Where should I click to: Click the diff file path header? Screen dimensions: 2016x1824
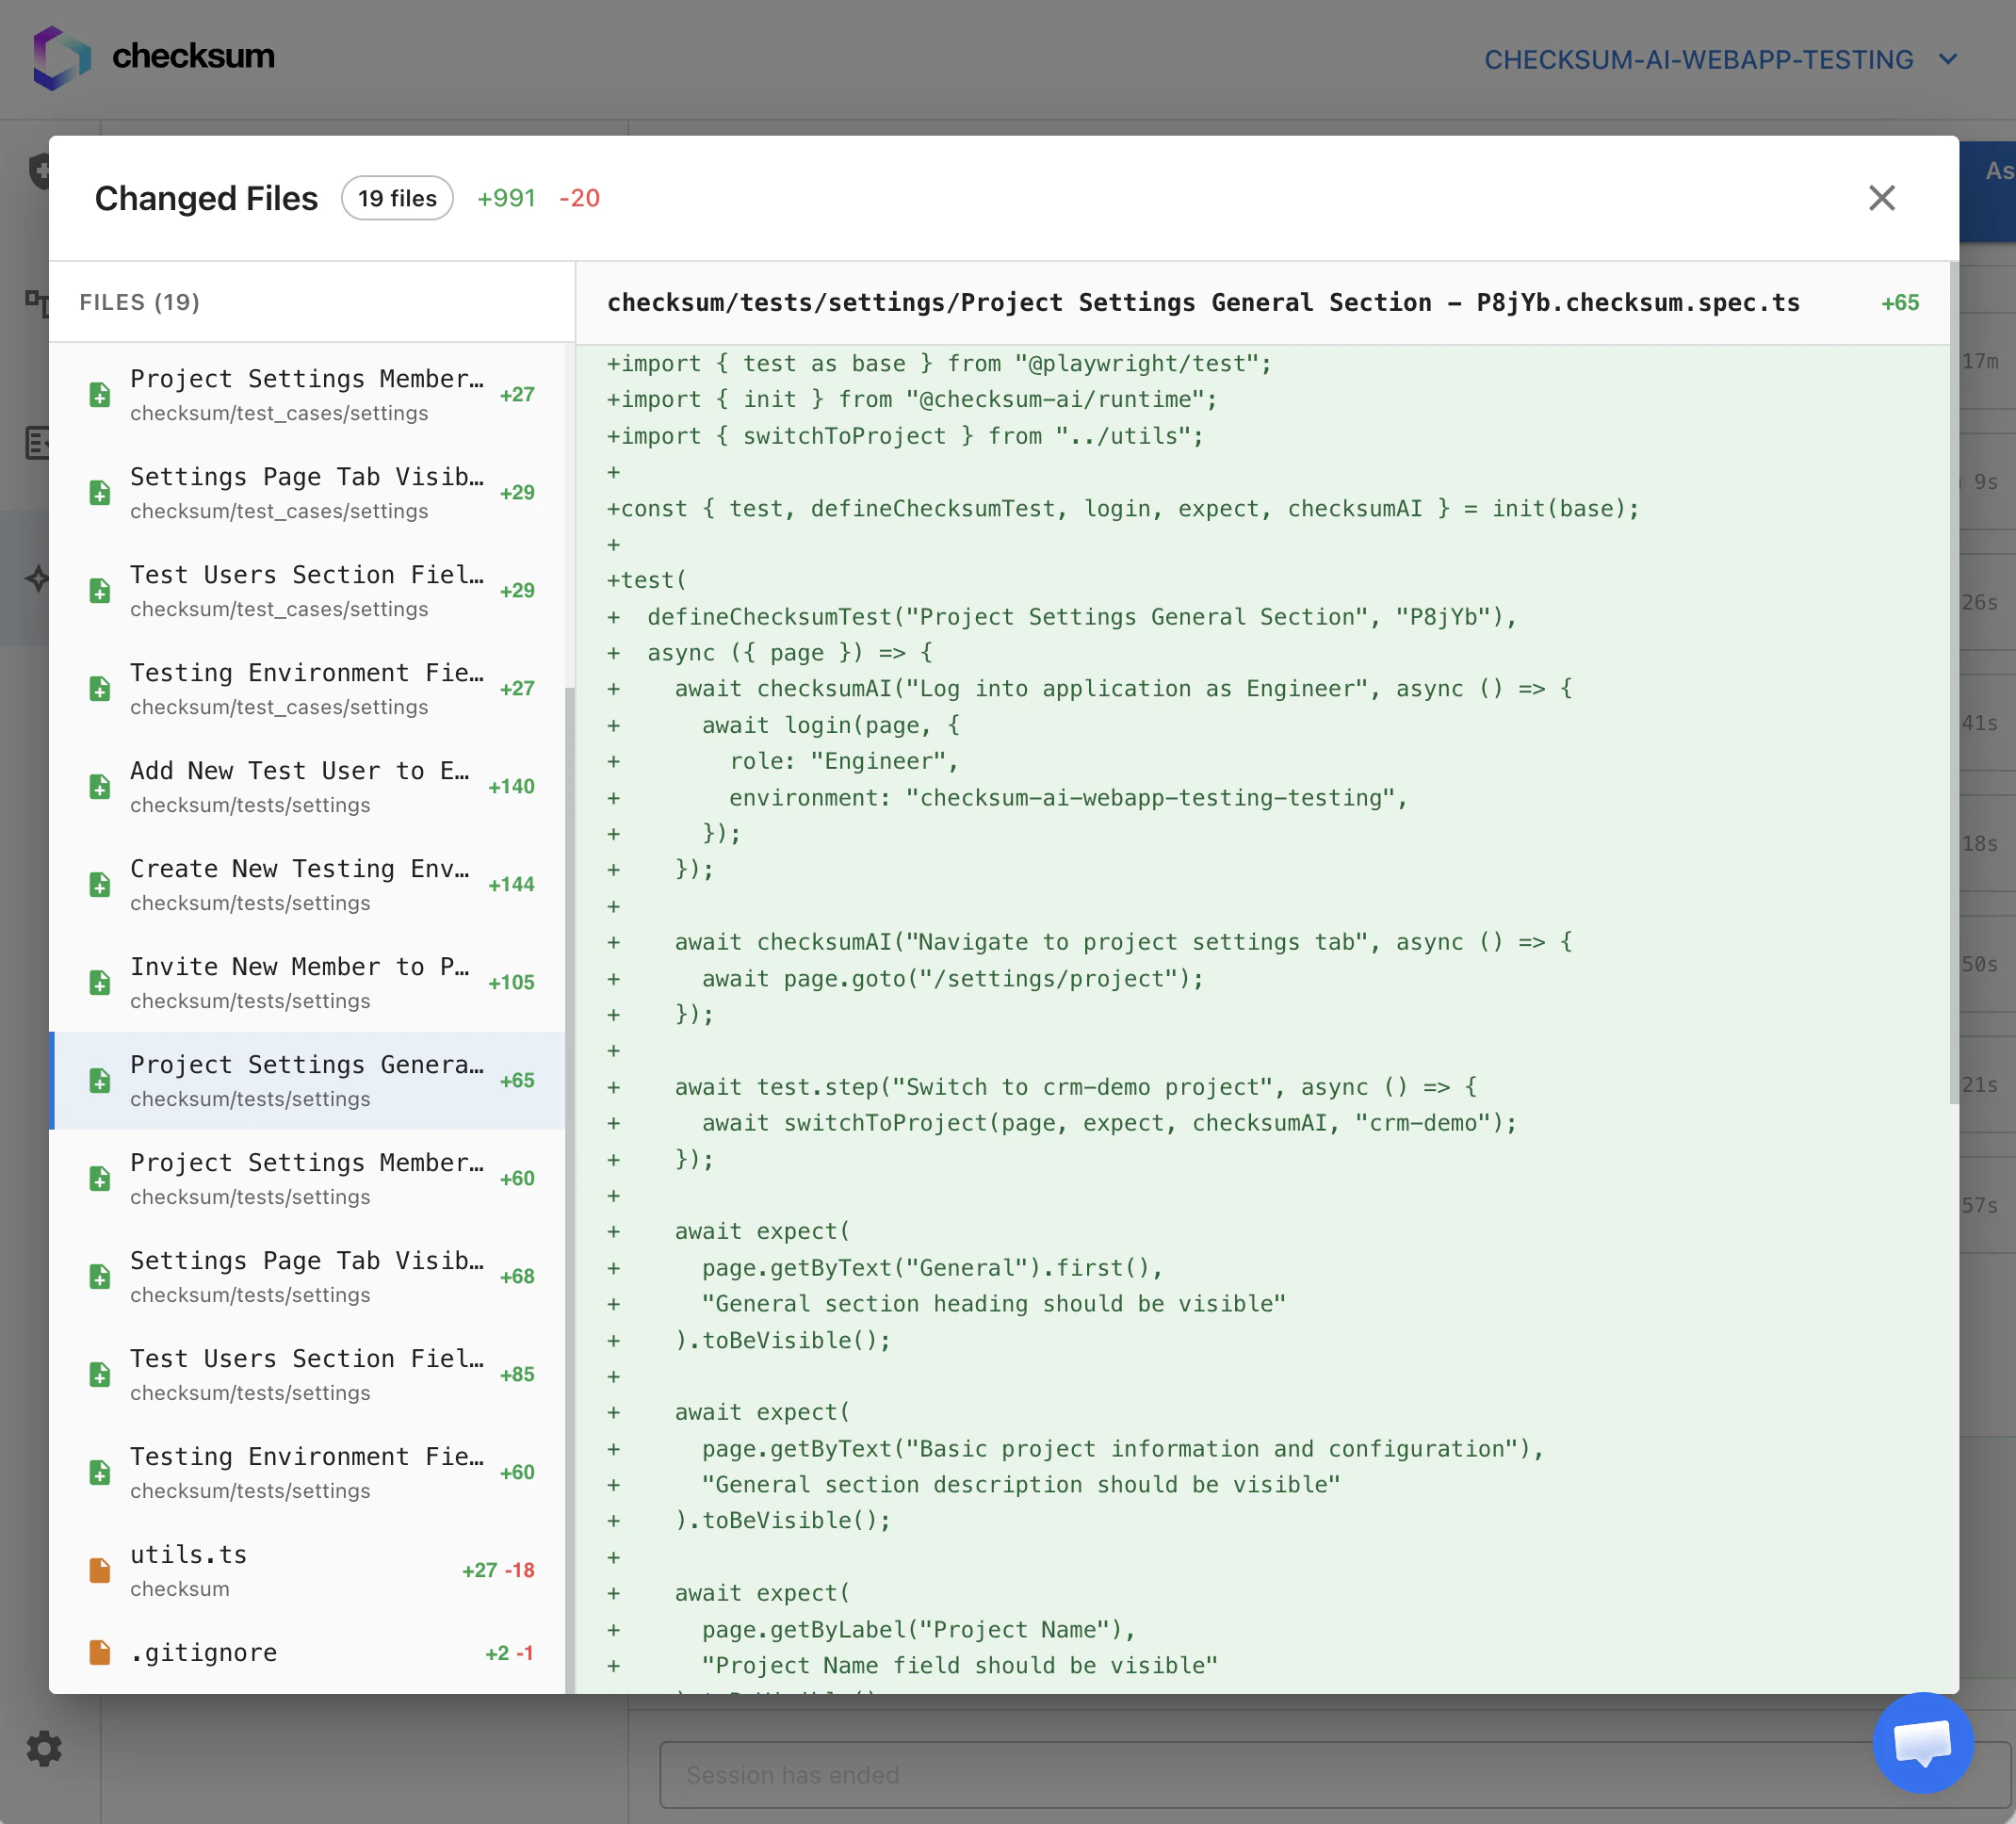pyautogui.click(x=1203, y=303)
